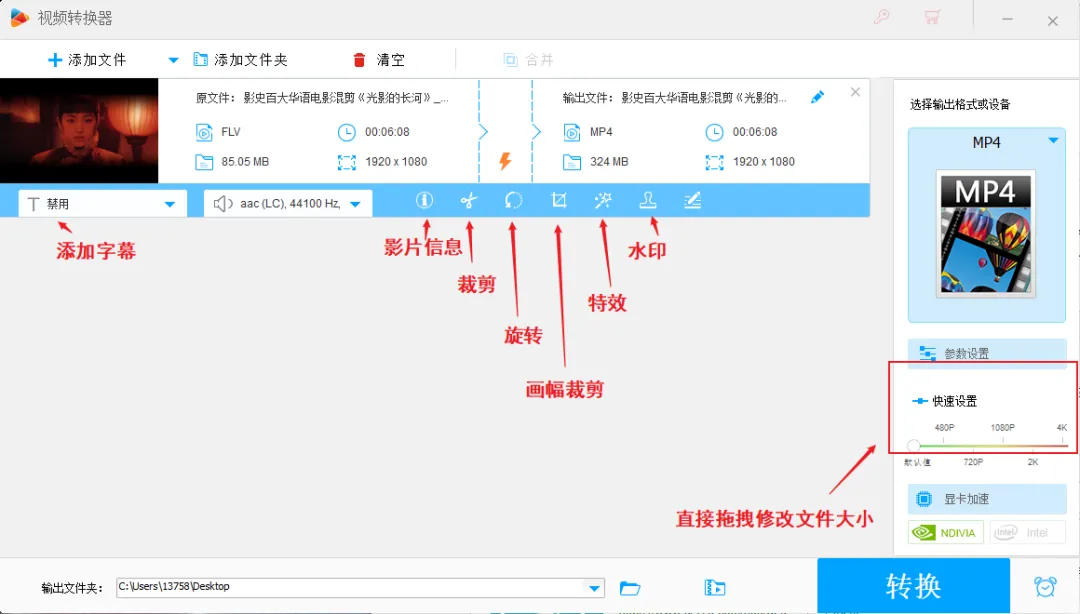The height and width of the screenshot is (614, 1080).
Task: Click the Add File (添加文件) button
Action: (x=87, y=60)
